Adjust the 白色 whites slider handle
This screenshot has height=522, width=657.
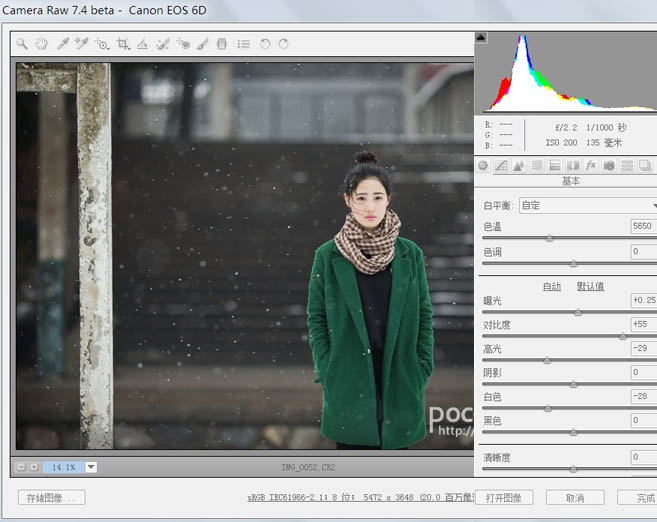tap(548, 408)
